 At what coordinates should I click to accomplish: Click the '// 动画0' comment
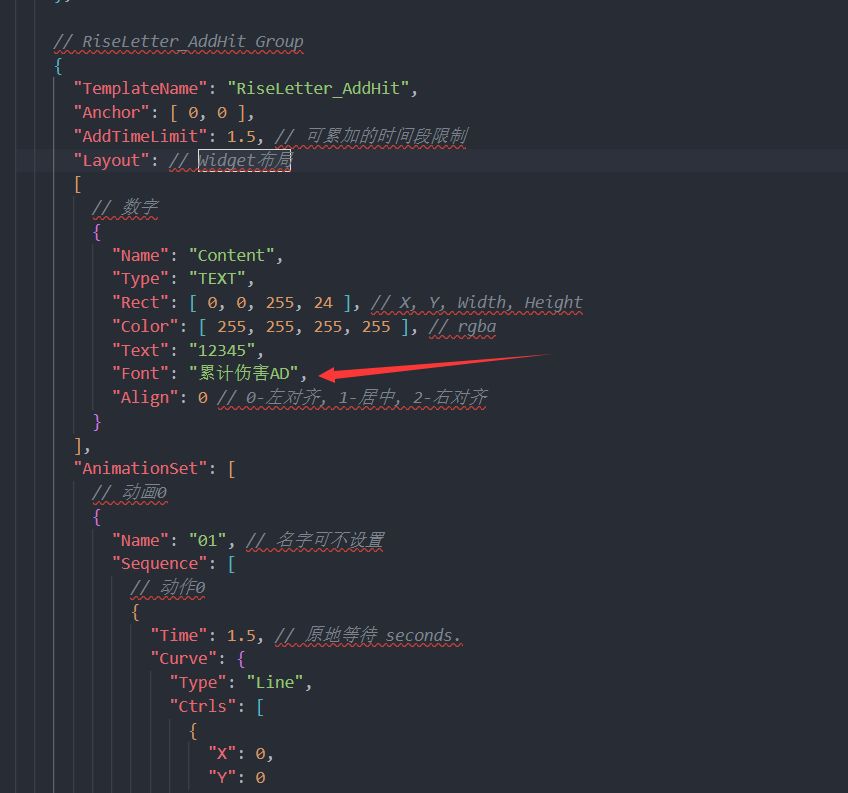[x=130, y=493]
